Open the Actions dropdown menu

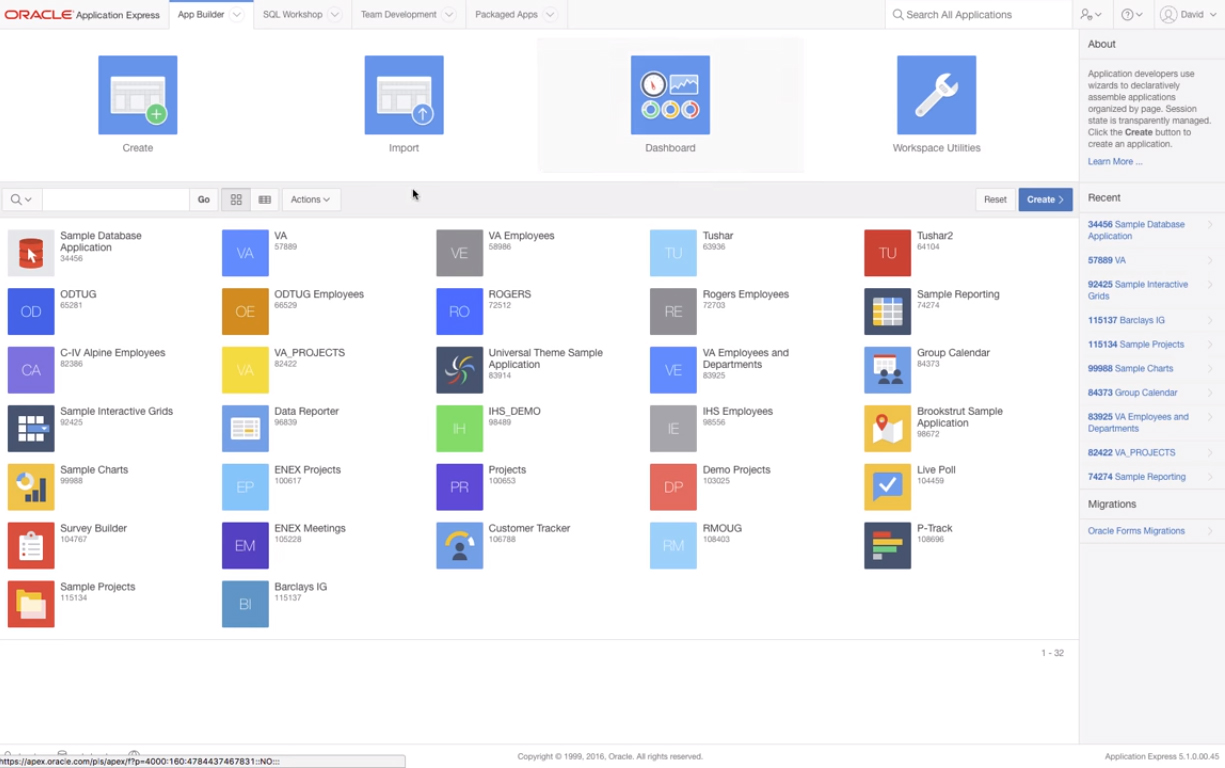point(310,200)
